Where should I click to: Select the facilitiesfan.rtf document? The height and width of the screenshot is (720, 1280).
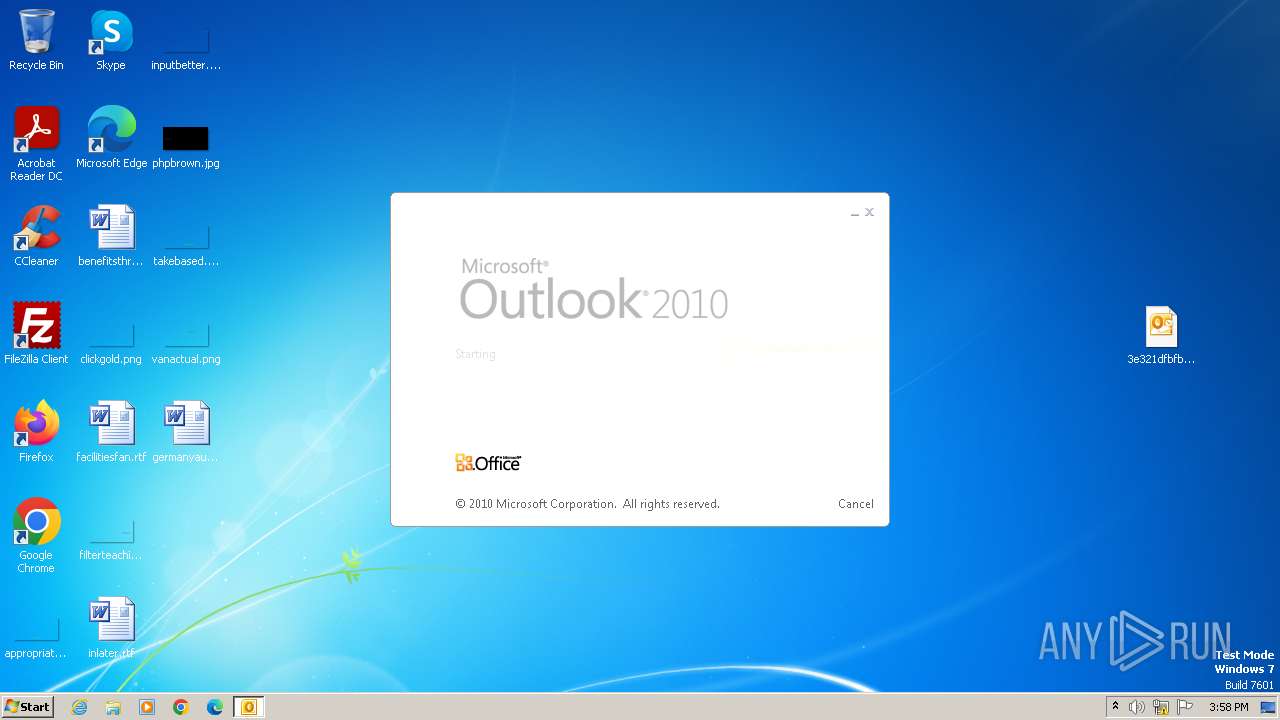click(x=111, y=432)
